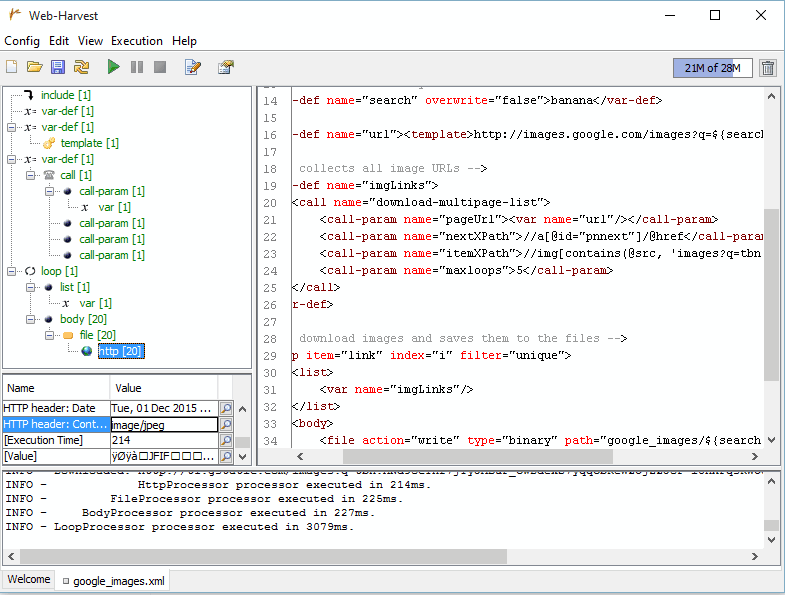Collapse the first call-param [1] node

(50, 191)
